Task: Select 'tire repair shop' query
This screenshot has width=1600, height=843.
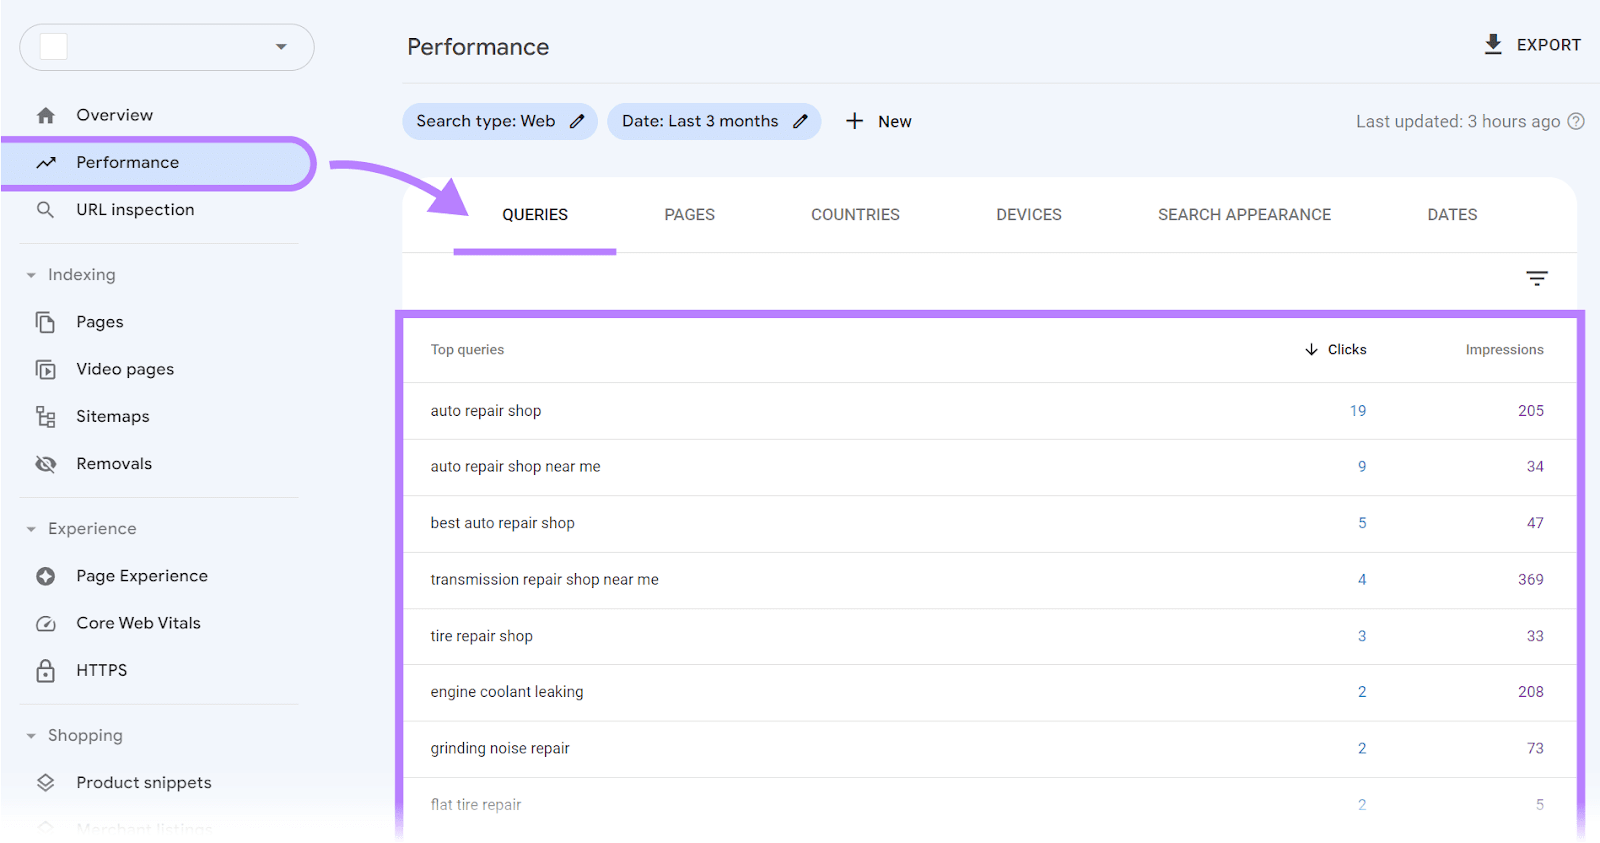Action: tap(990, 636)
